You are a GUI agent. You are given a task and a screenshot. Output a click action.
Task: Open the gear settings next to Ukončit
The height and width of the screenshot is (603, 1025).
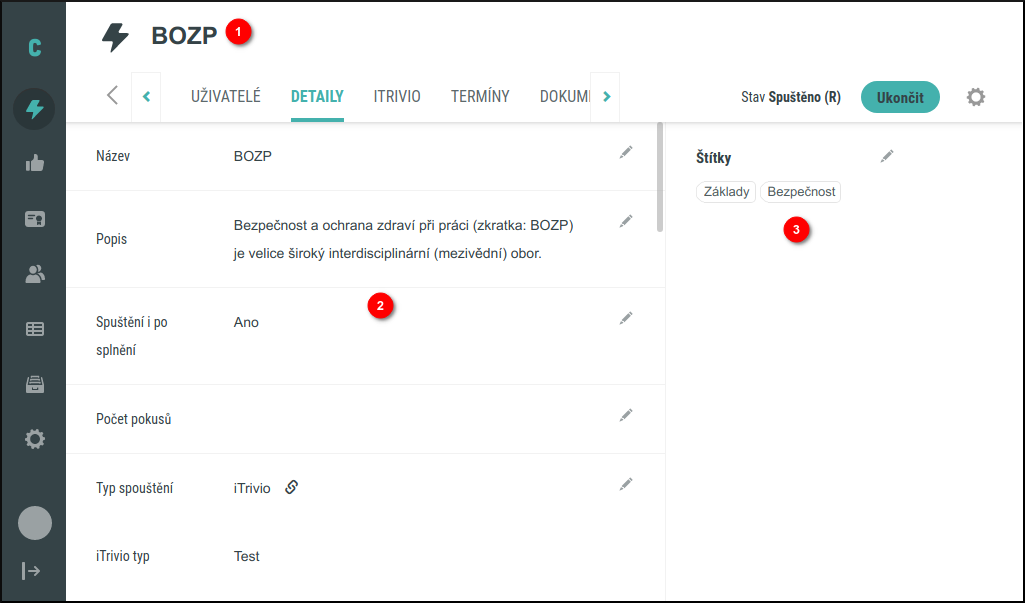976,97
